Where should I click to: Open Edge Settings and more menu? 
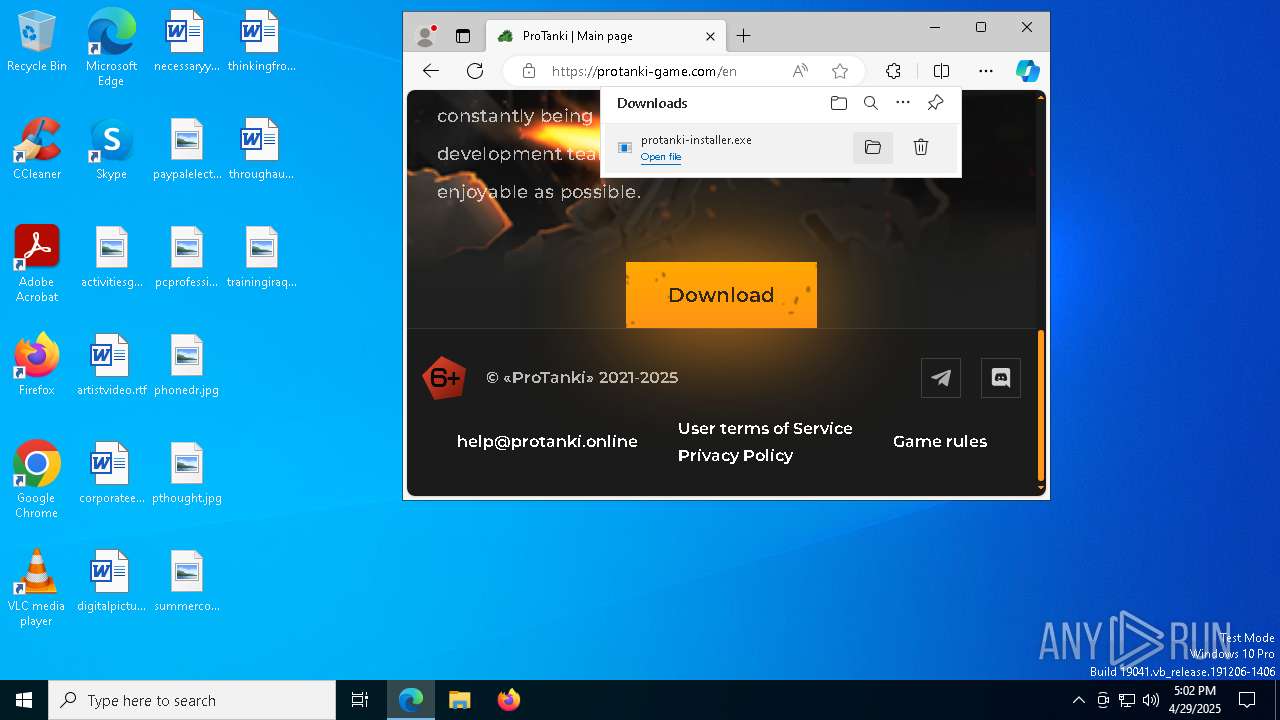986,71
